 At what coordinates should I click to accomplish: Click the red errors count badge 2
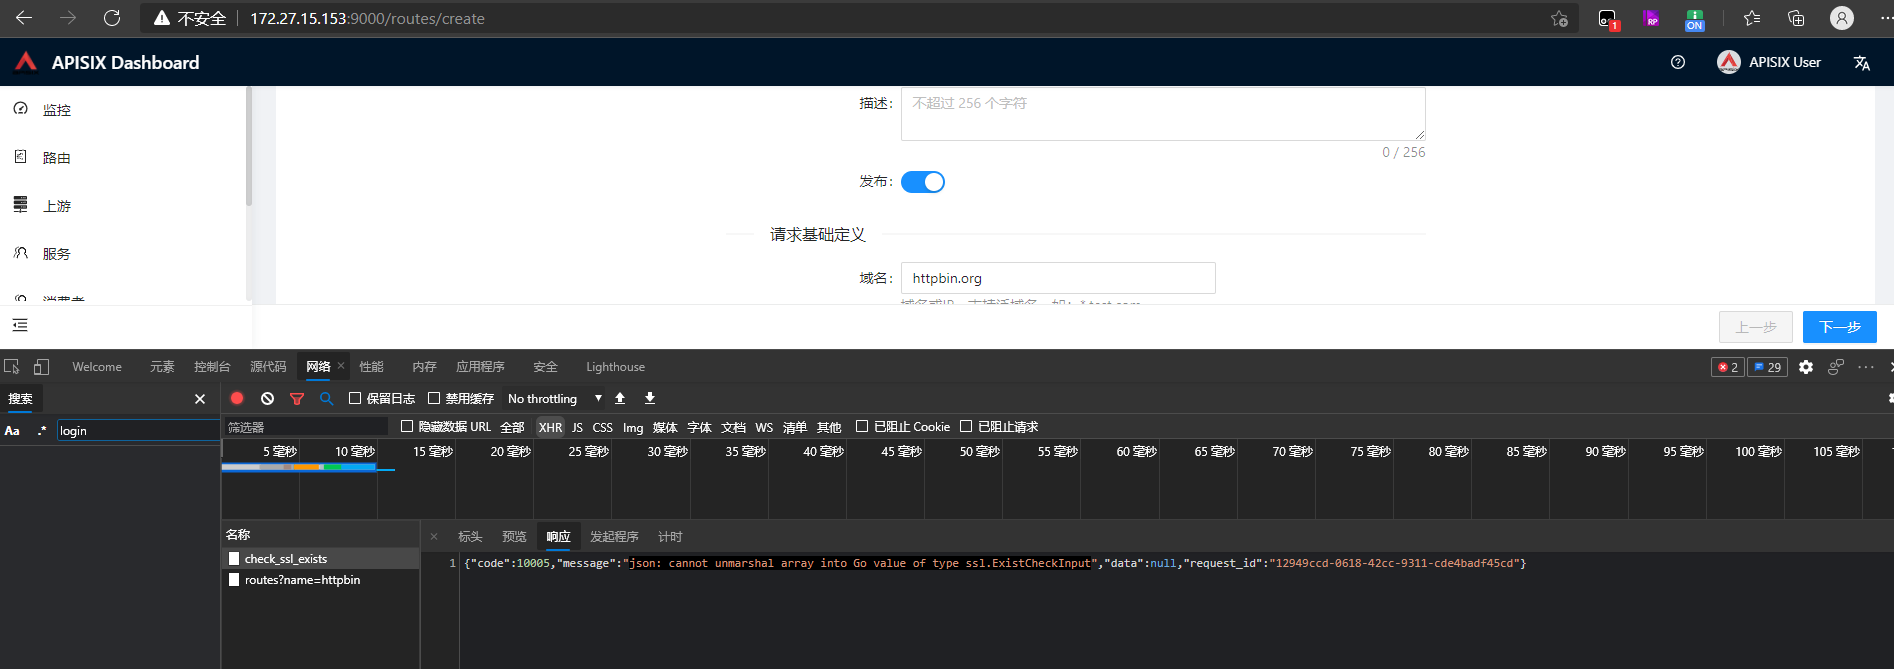pyautogui.click(x=1727, y=367)
